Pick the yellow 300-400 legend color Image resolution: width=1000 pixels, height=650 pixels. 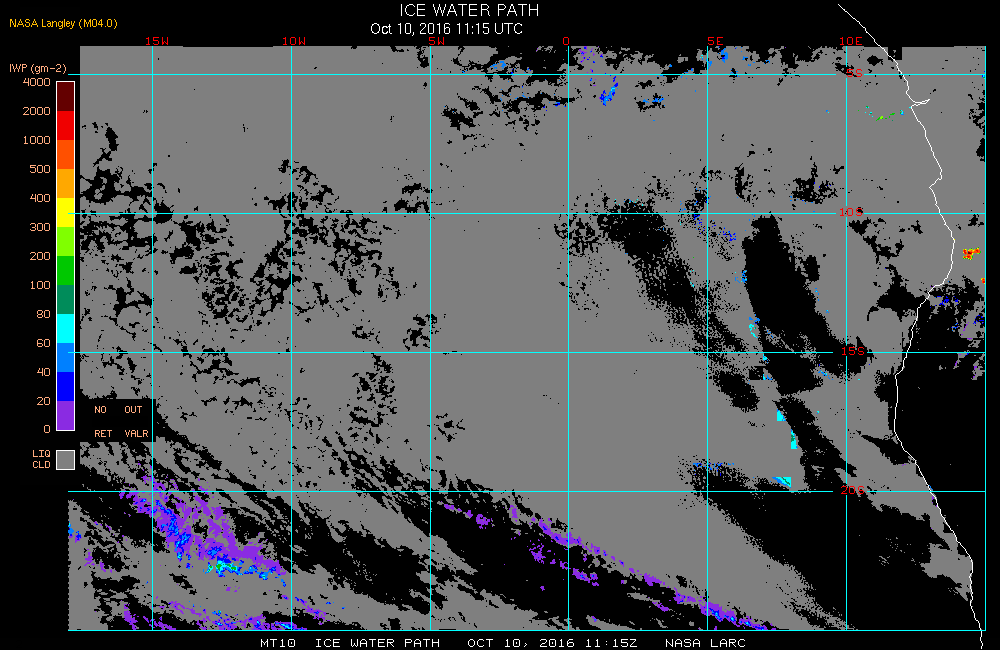(x=66, y=212)
